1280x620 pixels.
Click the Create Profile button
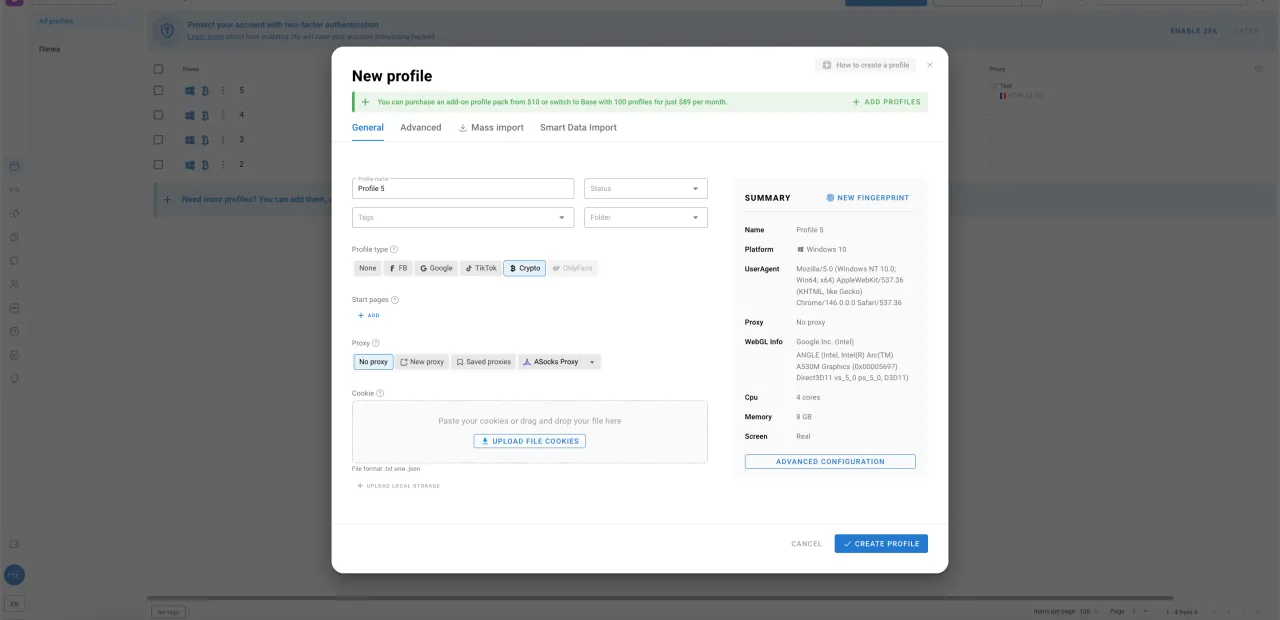(881, 544)
